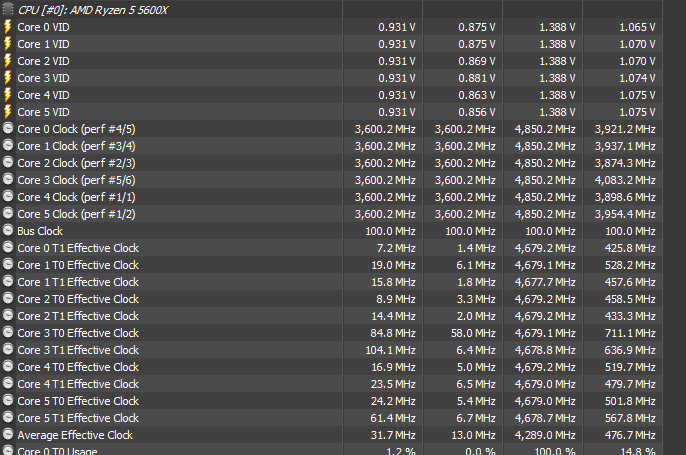Select Core 0 Clock (perf #4/5) label
The width and height of the screenshot is (686, 455).
tap(77, 130)
